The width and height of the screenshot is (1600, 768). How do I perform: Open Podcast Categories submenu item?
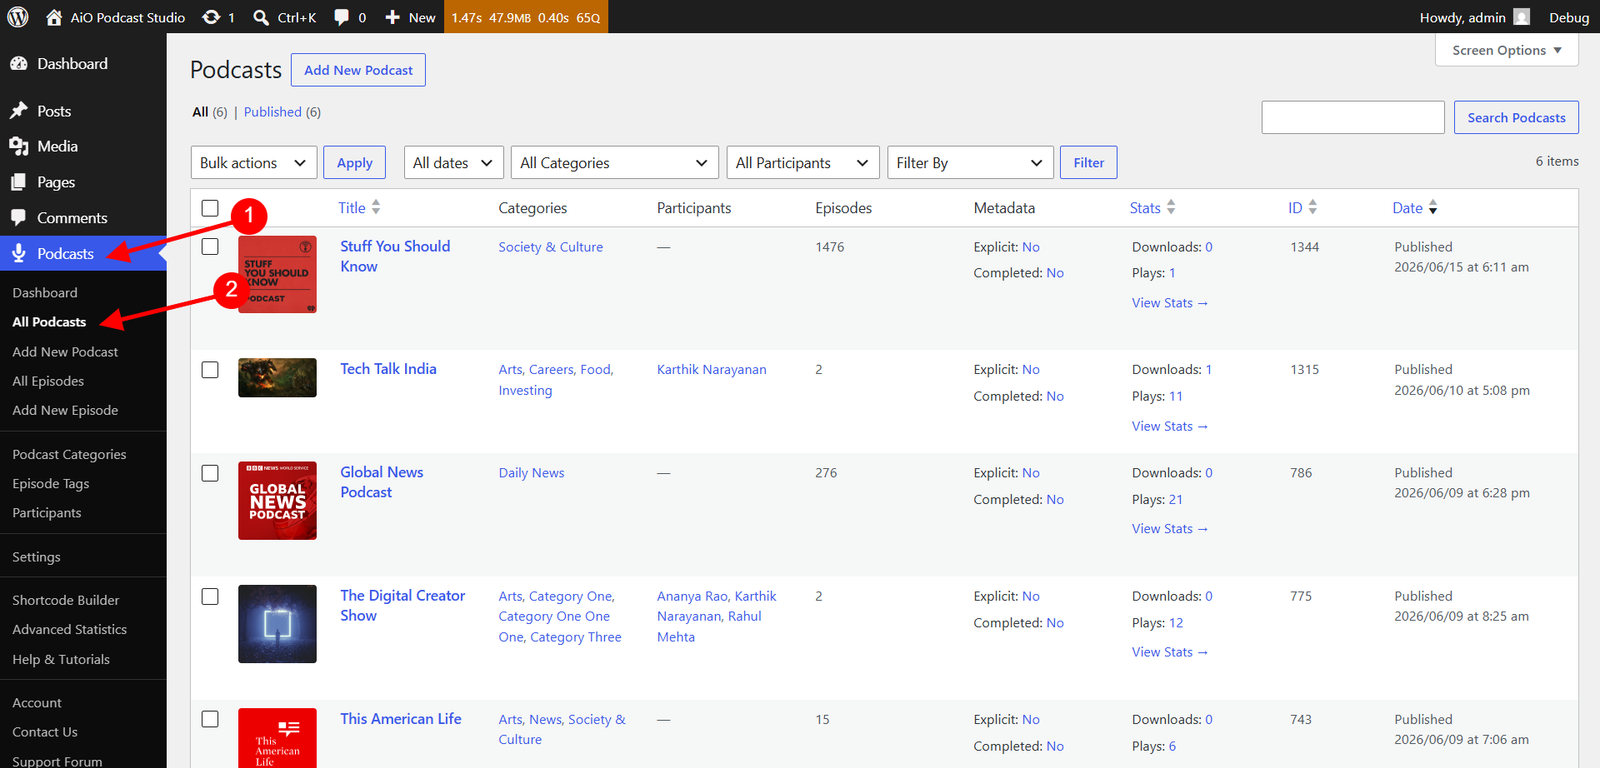point(69,454)
